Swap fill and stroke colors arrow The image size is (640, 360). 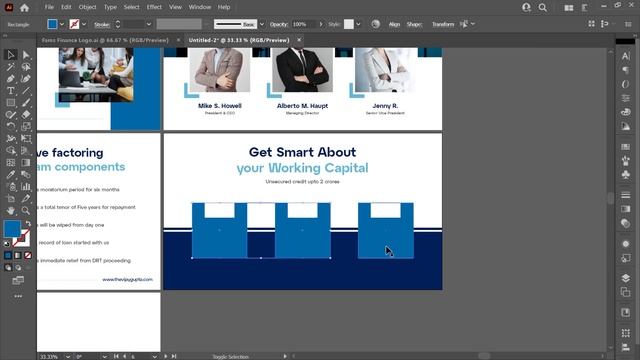pyautogui.click(x=28, y=224)
